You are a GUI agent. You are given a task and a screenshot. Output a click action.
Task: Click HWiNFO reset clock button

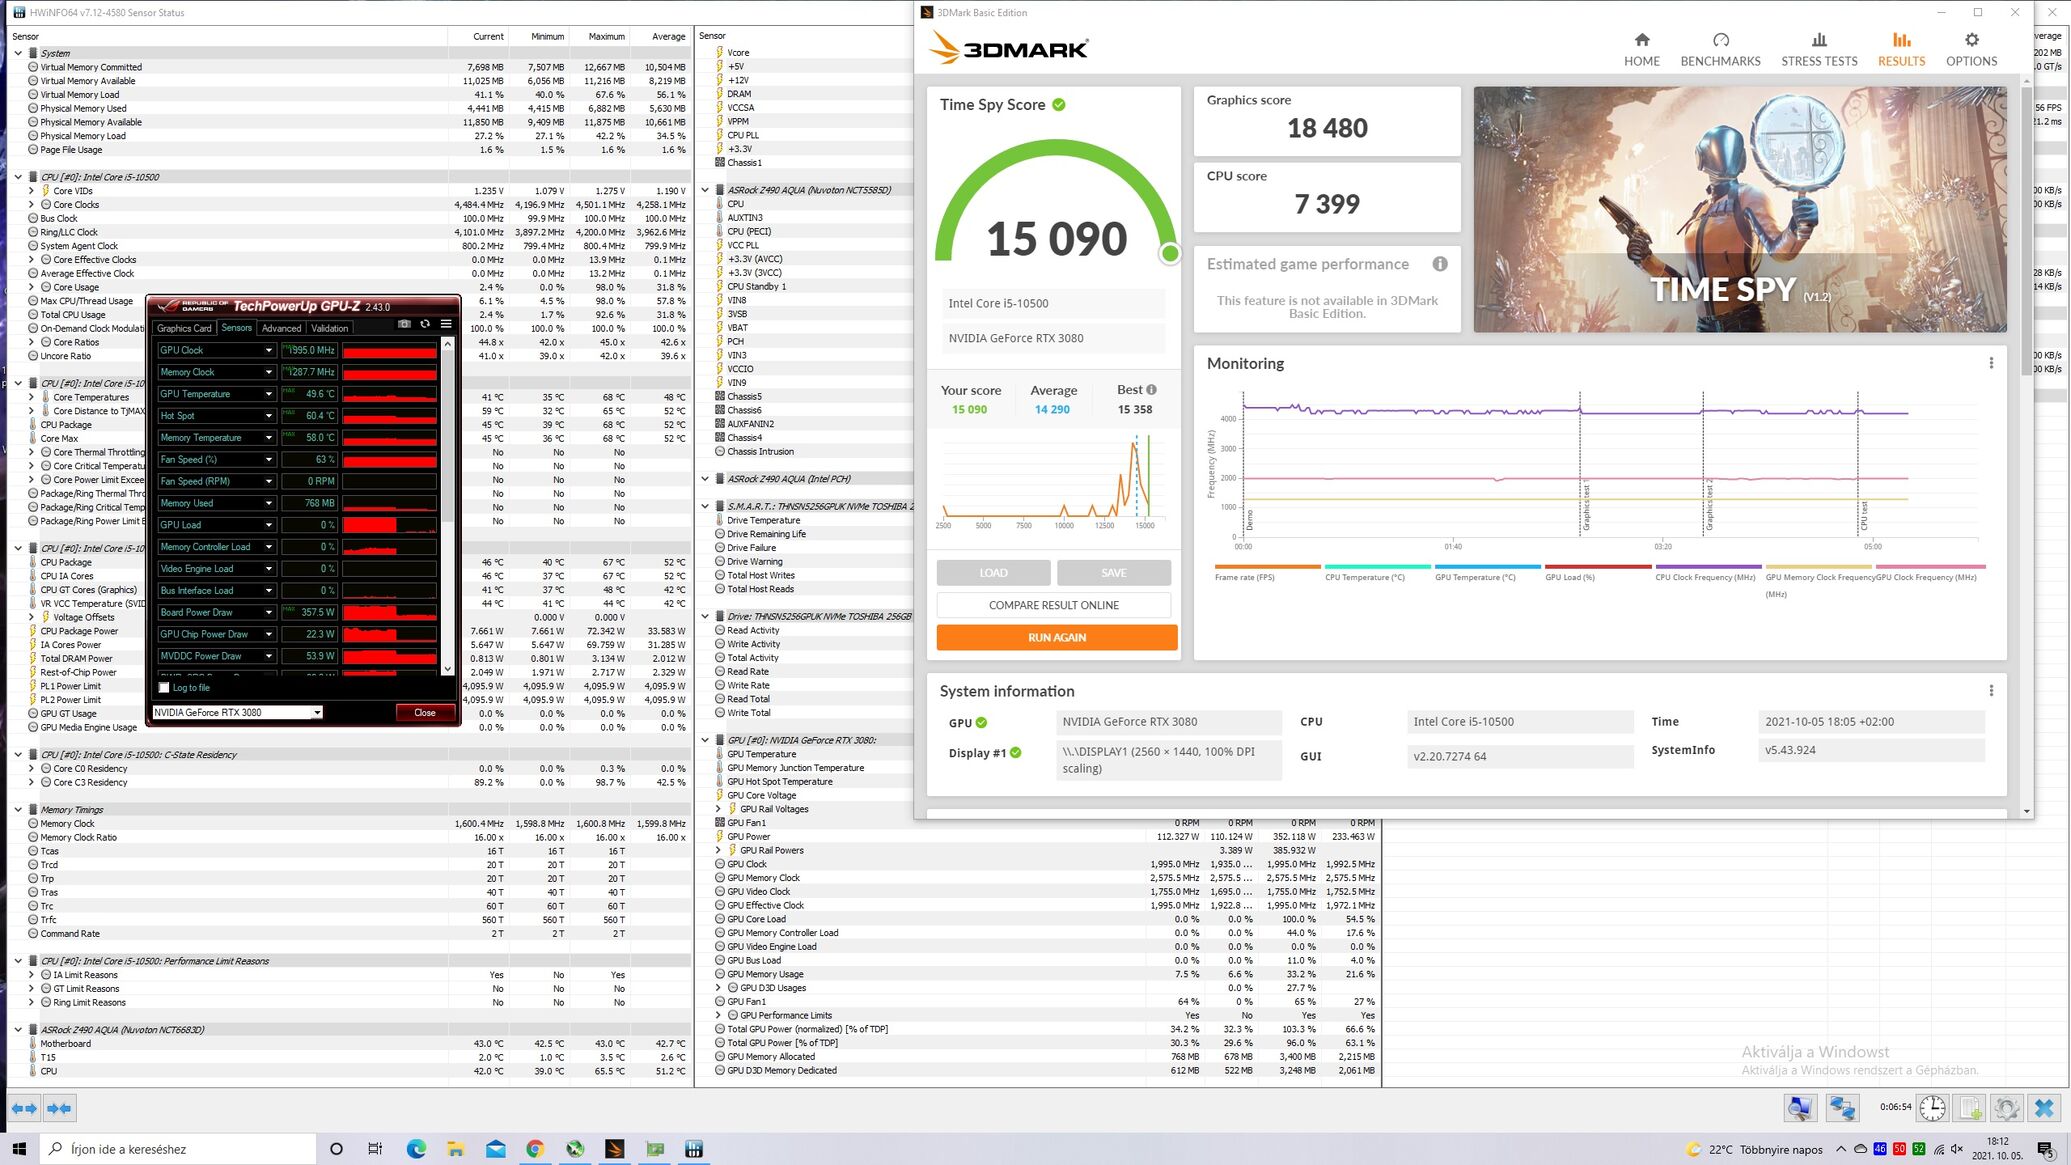[x=1932, y=1108]
